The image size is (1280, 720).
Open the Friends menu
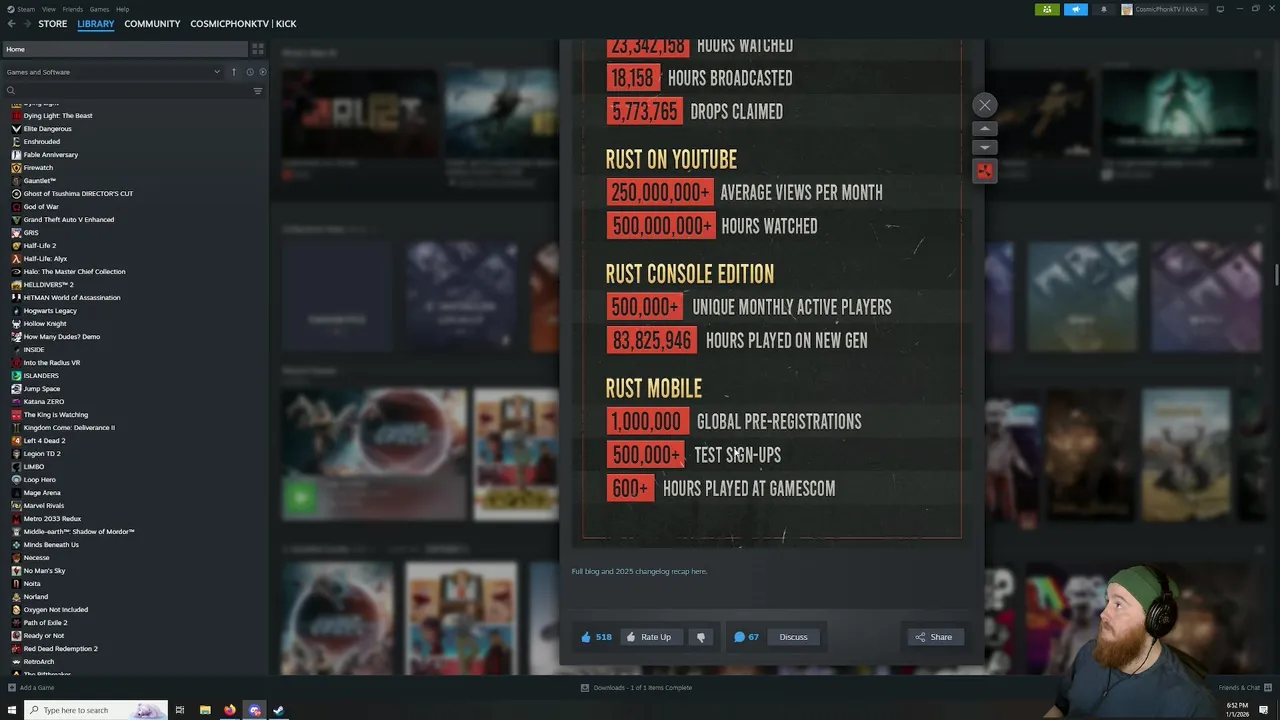[x=72, y=9]
